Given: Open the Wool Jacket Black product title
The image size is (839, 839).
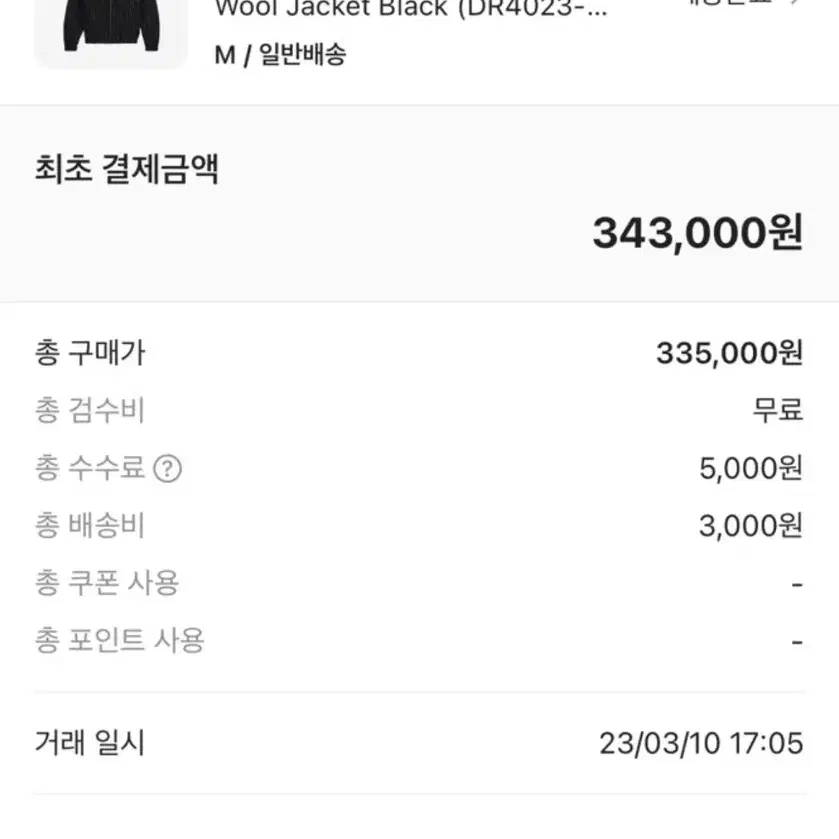Looking at the screenshot, I should (x=410, y=9).
